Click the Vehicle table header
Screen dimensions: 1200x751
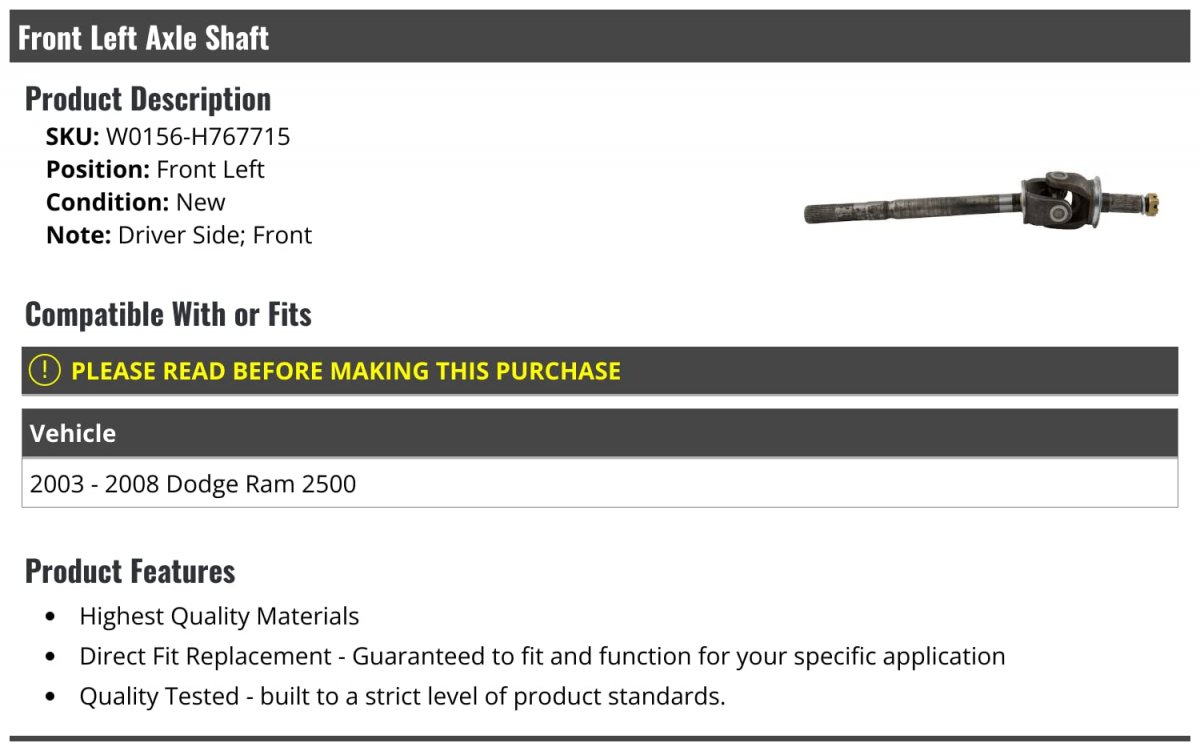[600, 433]
